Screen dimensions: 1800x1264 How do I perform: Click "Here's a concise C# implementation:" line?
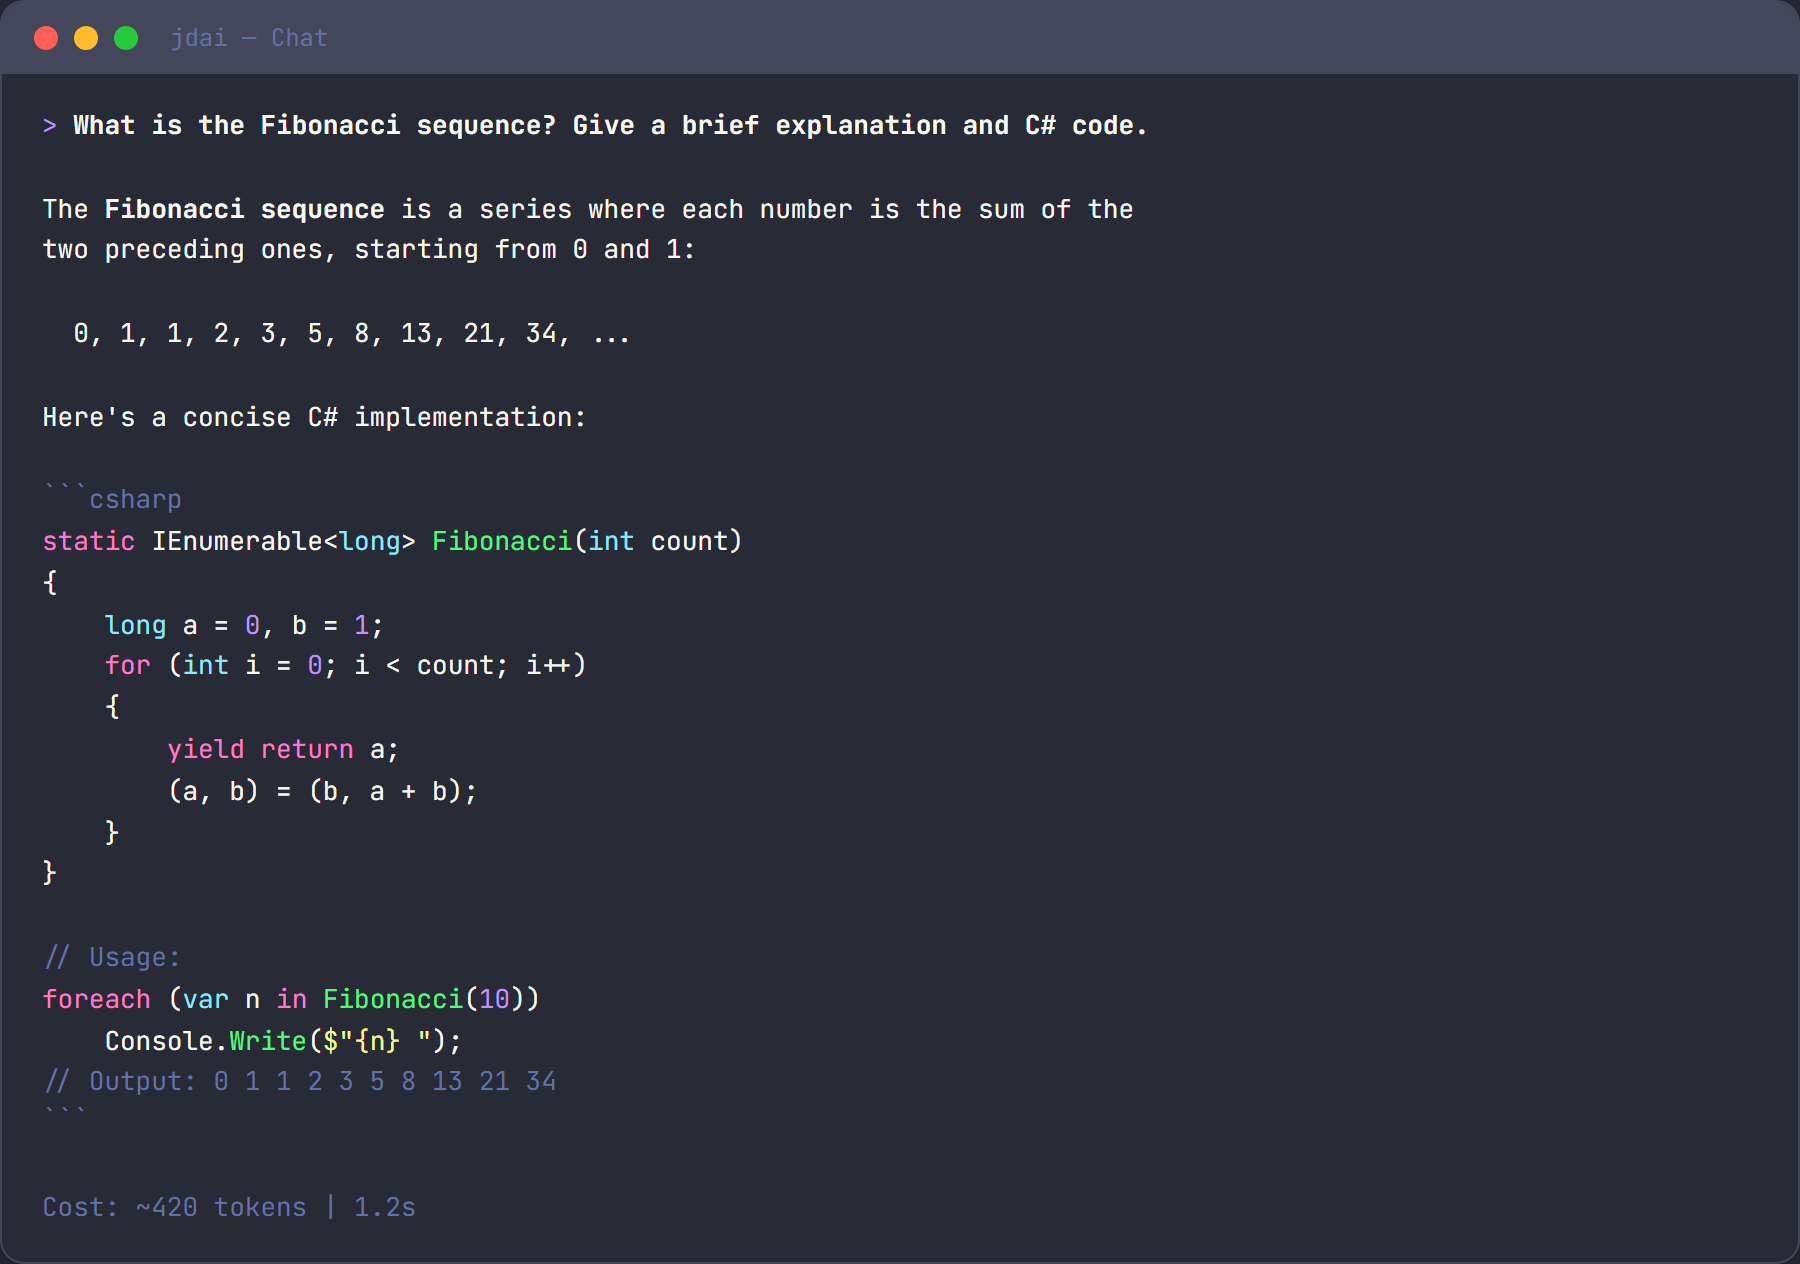click(x=314, y=418)
